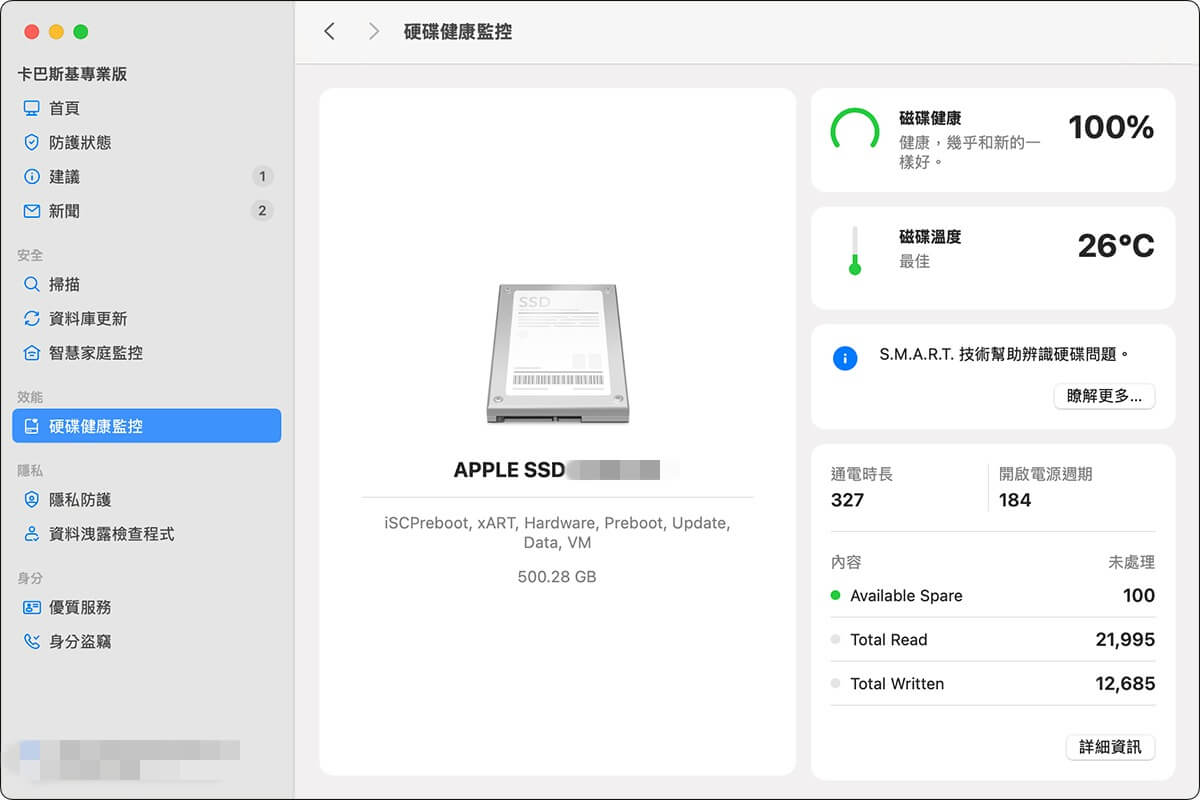The width and height of the screenshot is (1200, 800).
Task: Click the SSD drive image
Action: tap(557, 353)
